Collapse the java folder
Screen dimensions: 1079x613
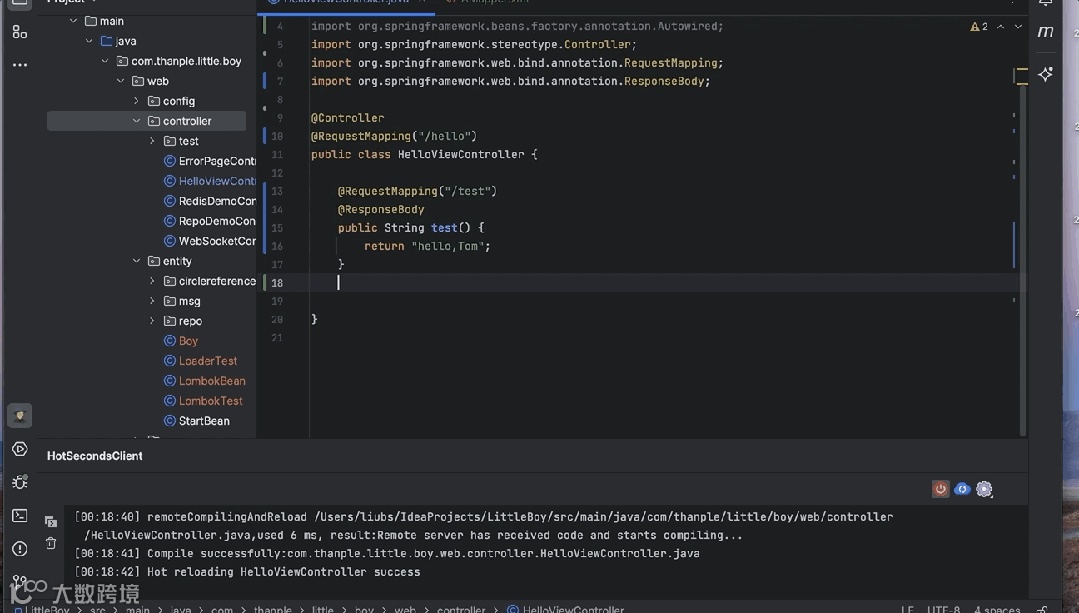click(89, 41)
